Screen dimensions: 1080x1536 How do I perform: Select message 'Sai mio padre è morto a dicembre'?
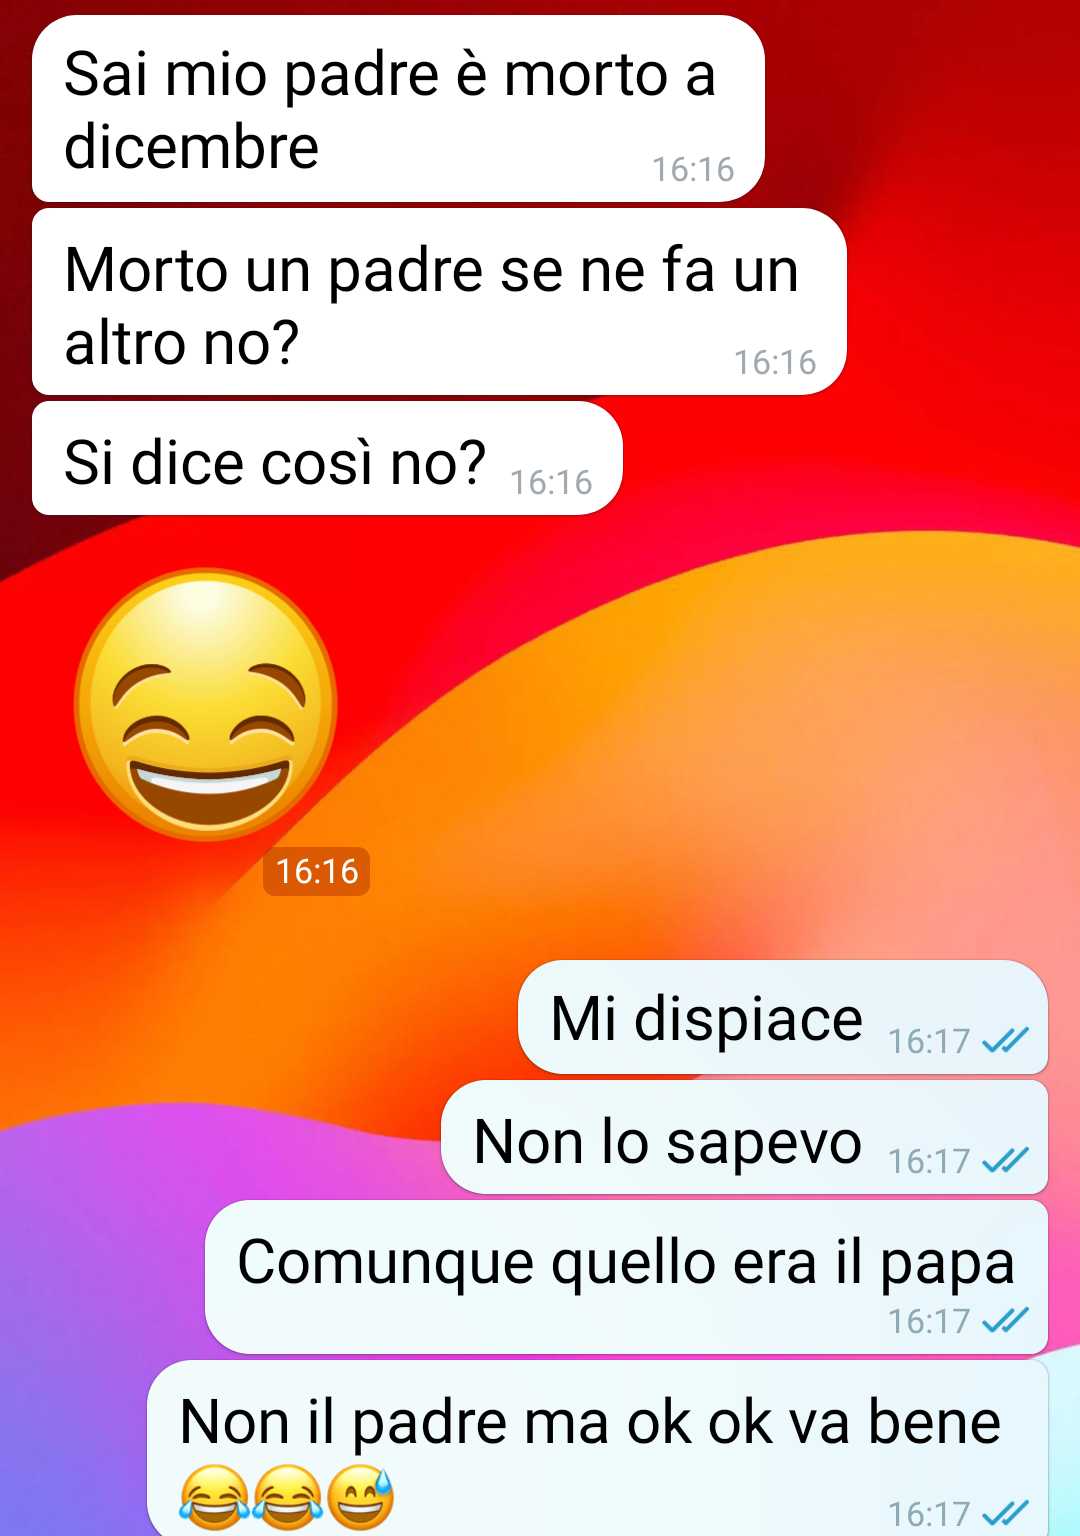[x=398, y=109]
